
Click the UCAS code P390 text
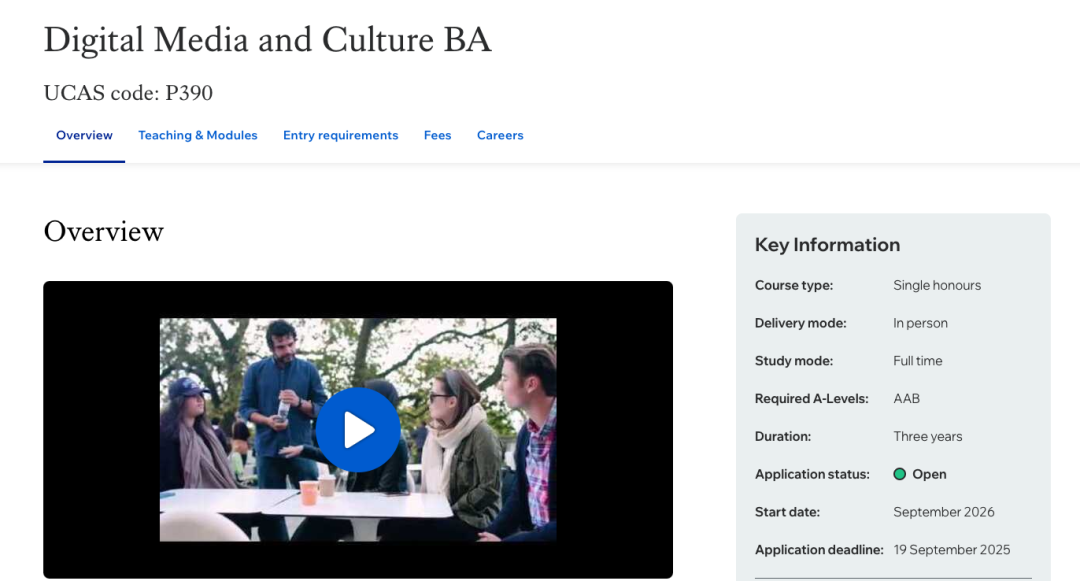(x=128, y=93)
